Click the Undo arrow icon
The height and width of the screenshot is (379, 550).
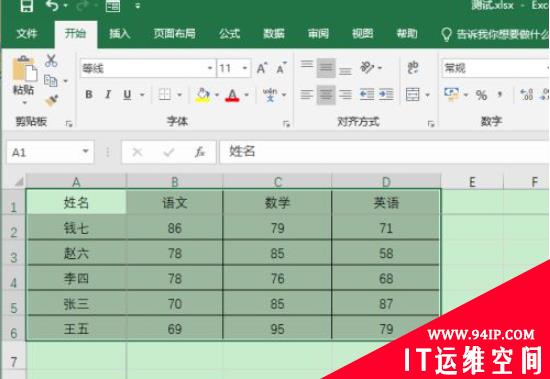52,6
